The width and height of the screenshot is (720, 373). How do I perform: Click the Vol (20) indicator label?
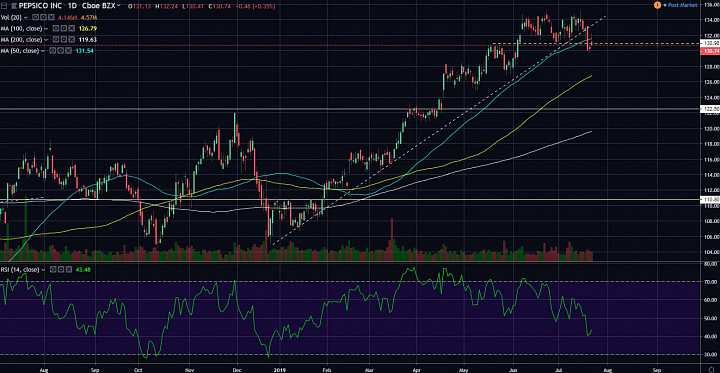click(x=11, y=17)
